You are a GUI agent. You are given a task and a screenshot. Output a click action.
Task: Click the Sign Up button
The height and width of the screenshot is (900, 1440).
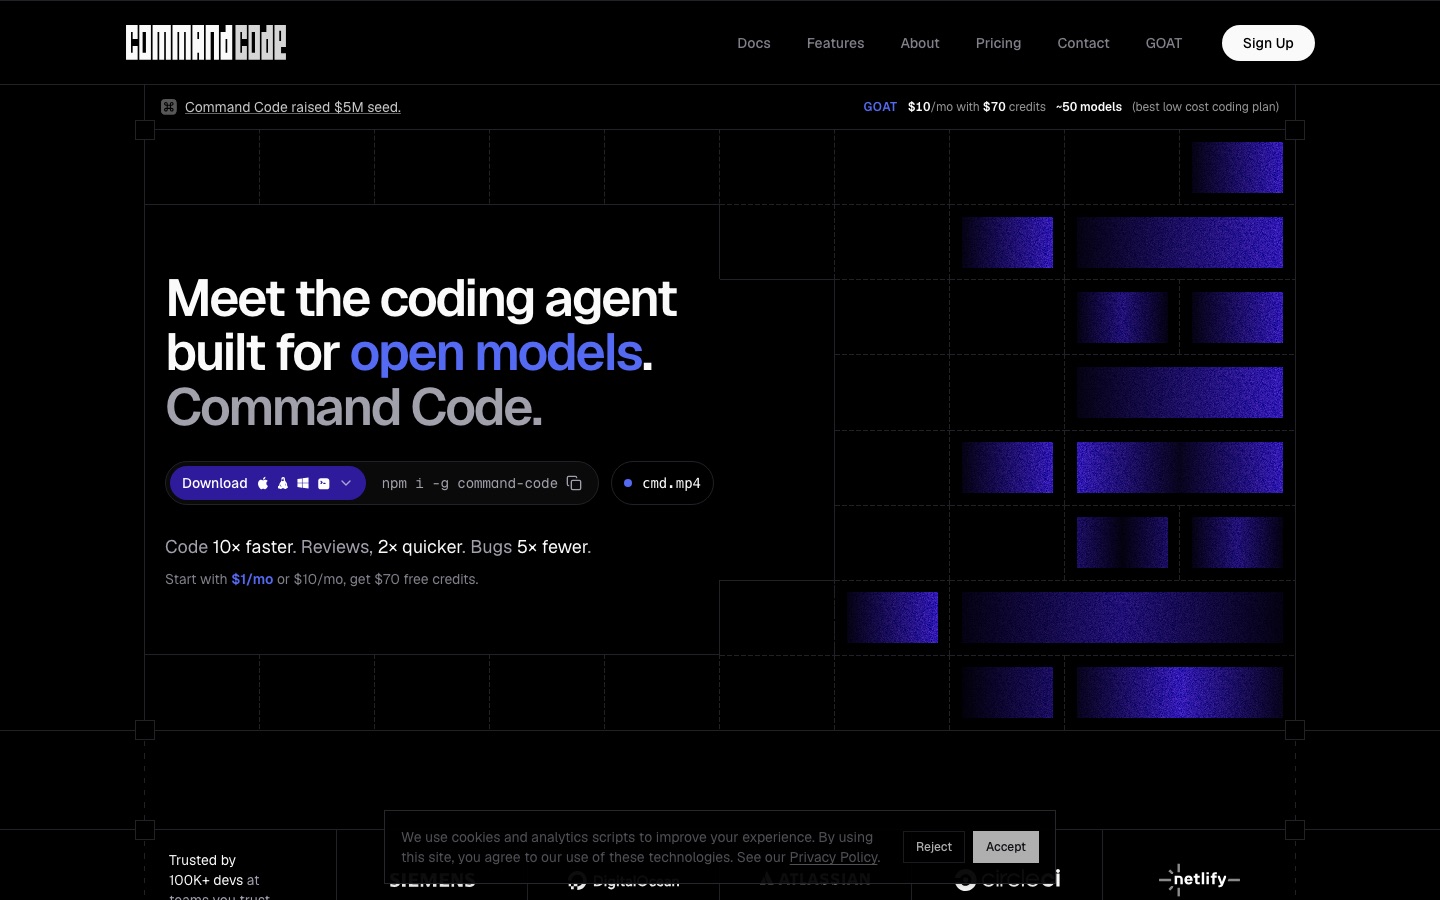point(1268,43)
